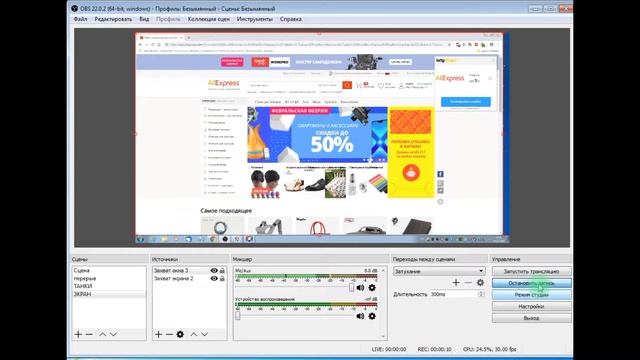Open the Инструменты menu

coord(255,19)
